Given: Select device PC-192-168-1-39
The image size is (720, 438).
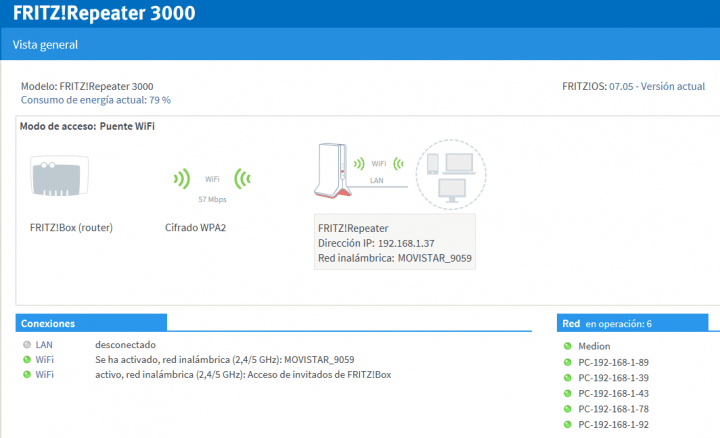Looking at the screenshot, I should click(613, 378).
